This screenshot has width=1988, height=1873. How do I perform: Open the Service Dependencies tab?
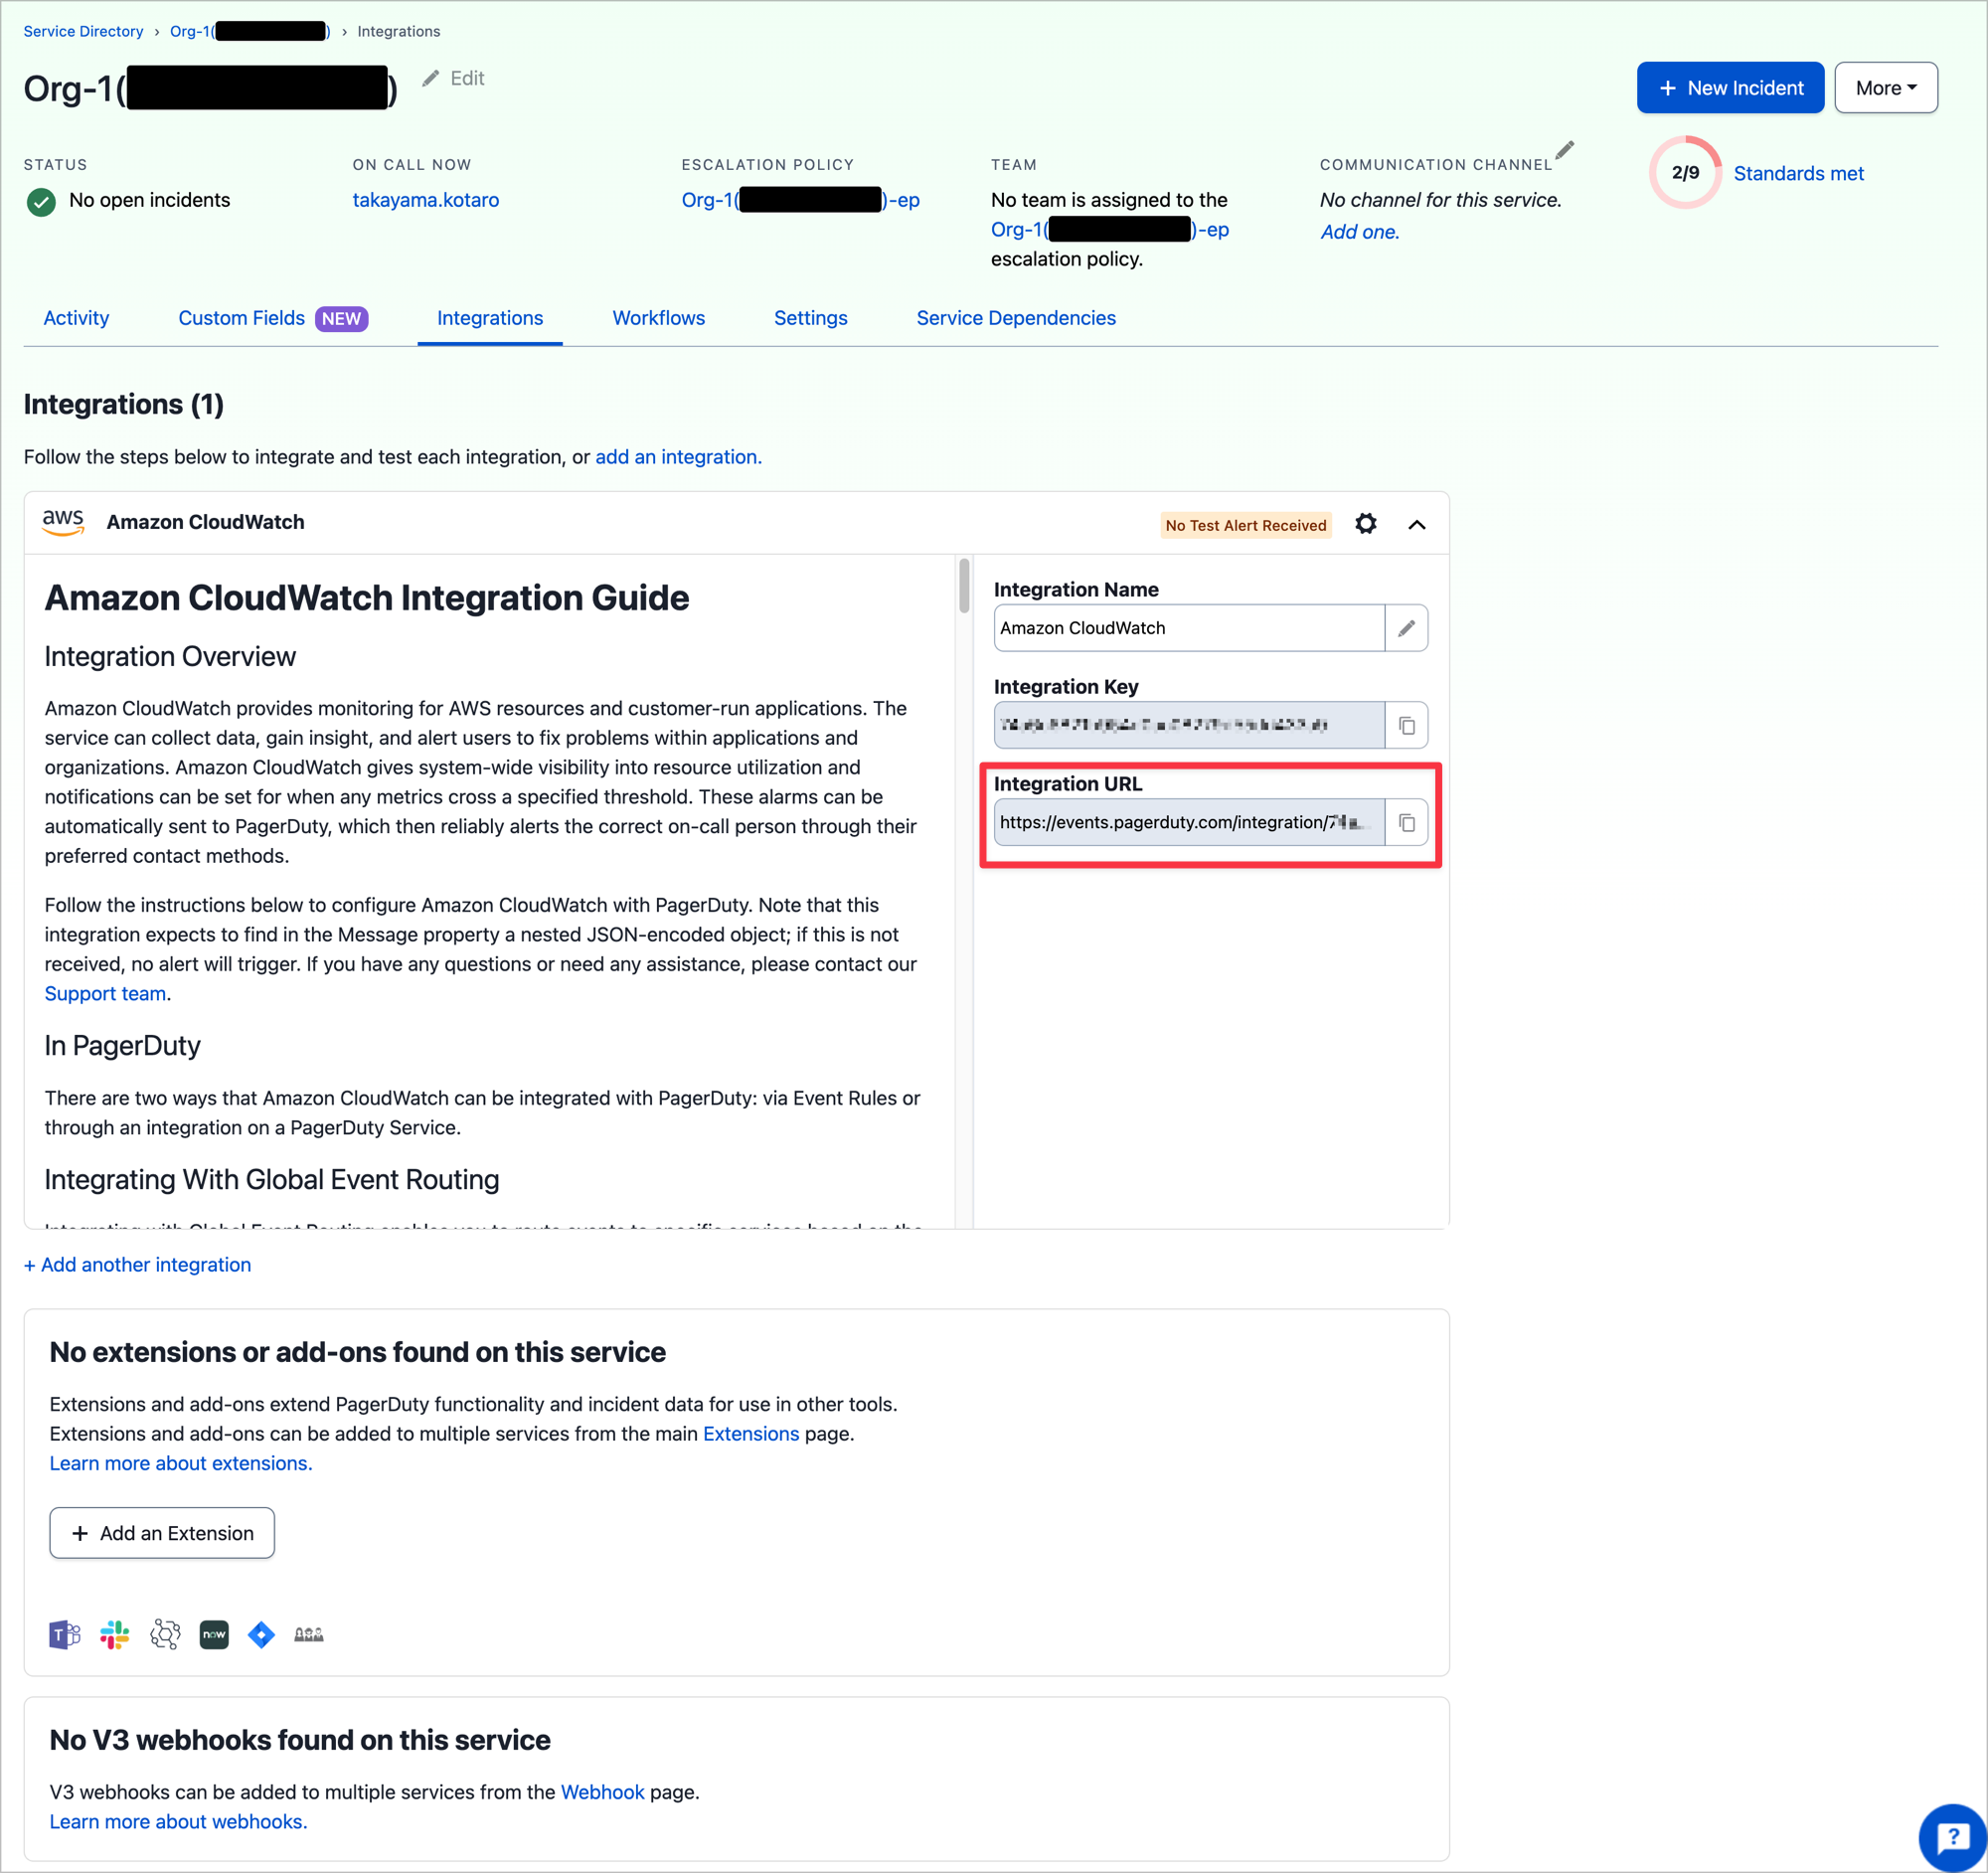tap(1015, 318)
